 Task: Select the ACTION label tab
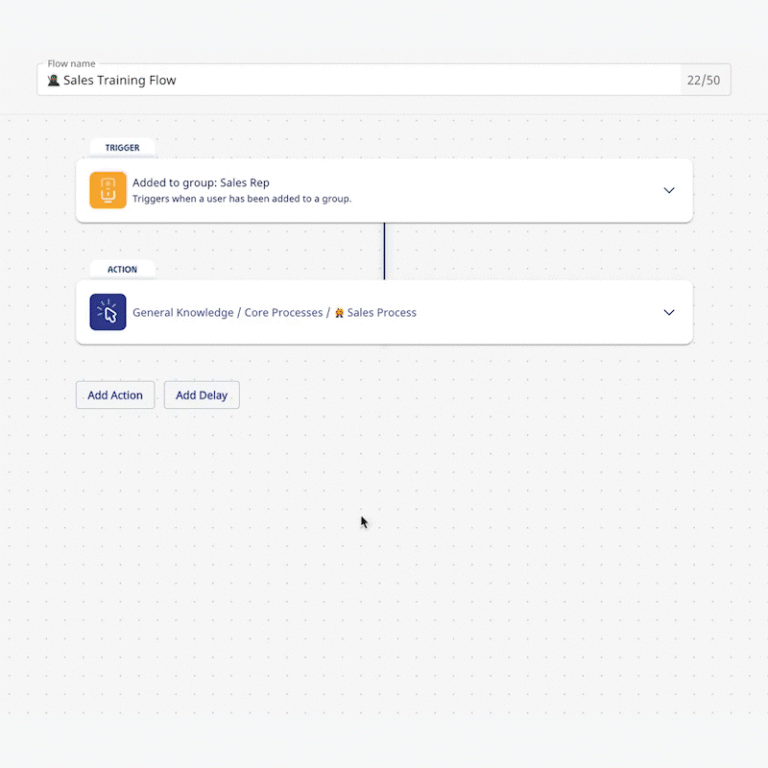122,270
